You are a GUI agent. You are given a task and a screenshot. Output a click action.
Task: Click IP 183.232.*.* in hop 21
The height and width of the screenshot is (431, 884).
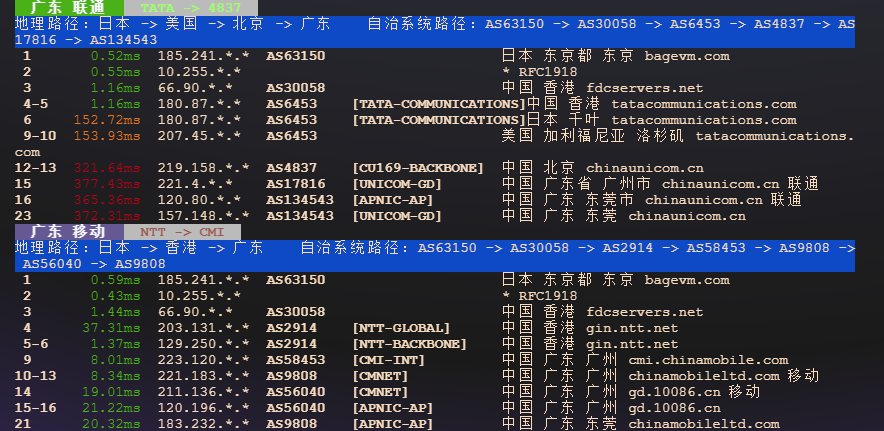click(204, 424)
